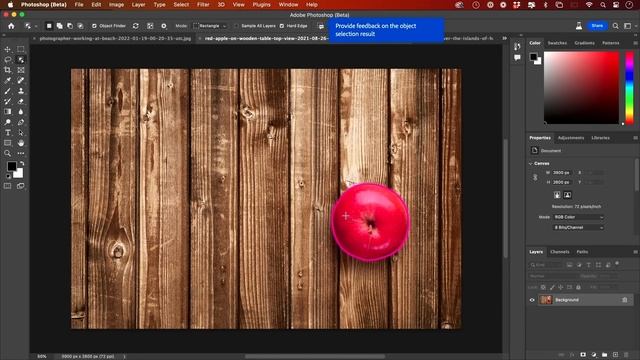Image resolution: width=640 pixels, height=360 pixels.
Task: Open the Mode Rectangle dropdown
Action: 210,26
